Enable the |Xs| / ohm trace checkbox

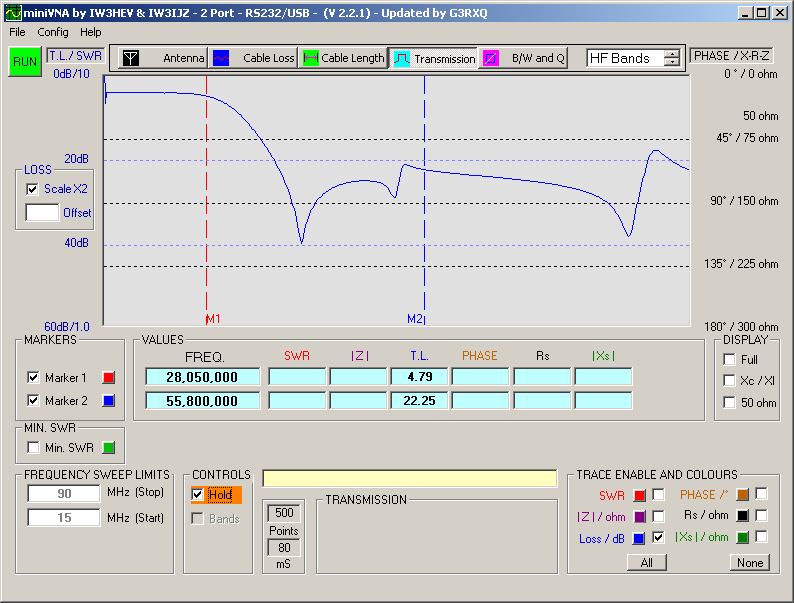[x=761, y=537]
